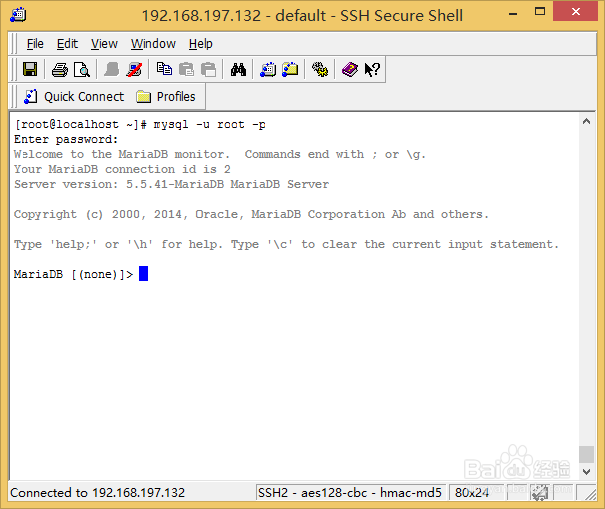Click the scrollbar down arrow
Viewport: 605px width, 509px height.
(x=586, y=472)
